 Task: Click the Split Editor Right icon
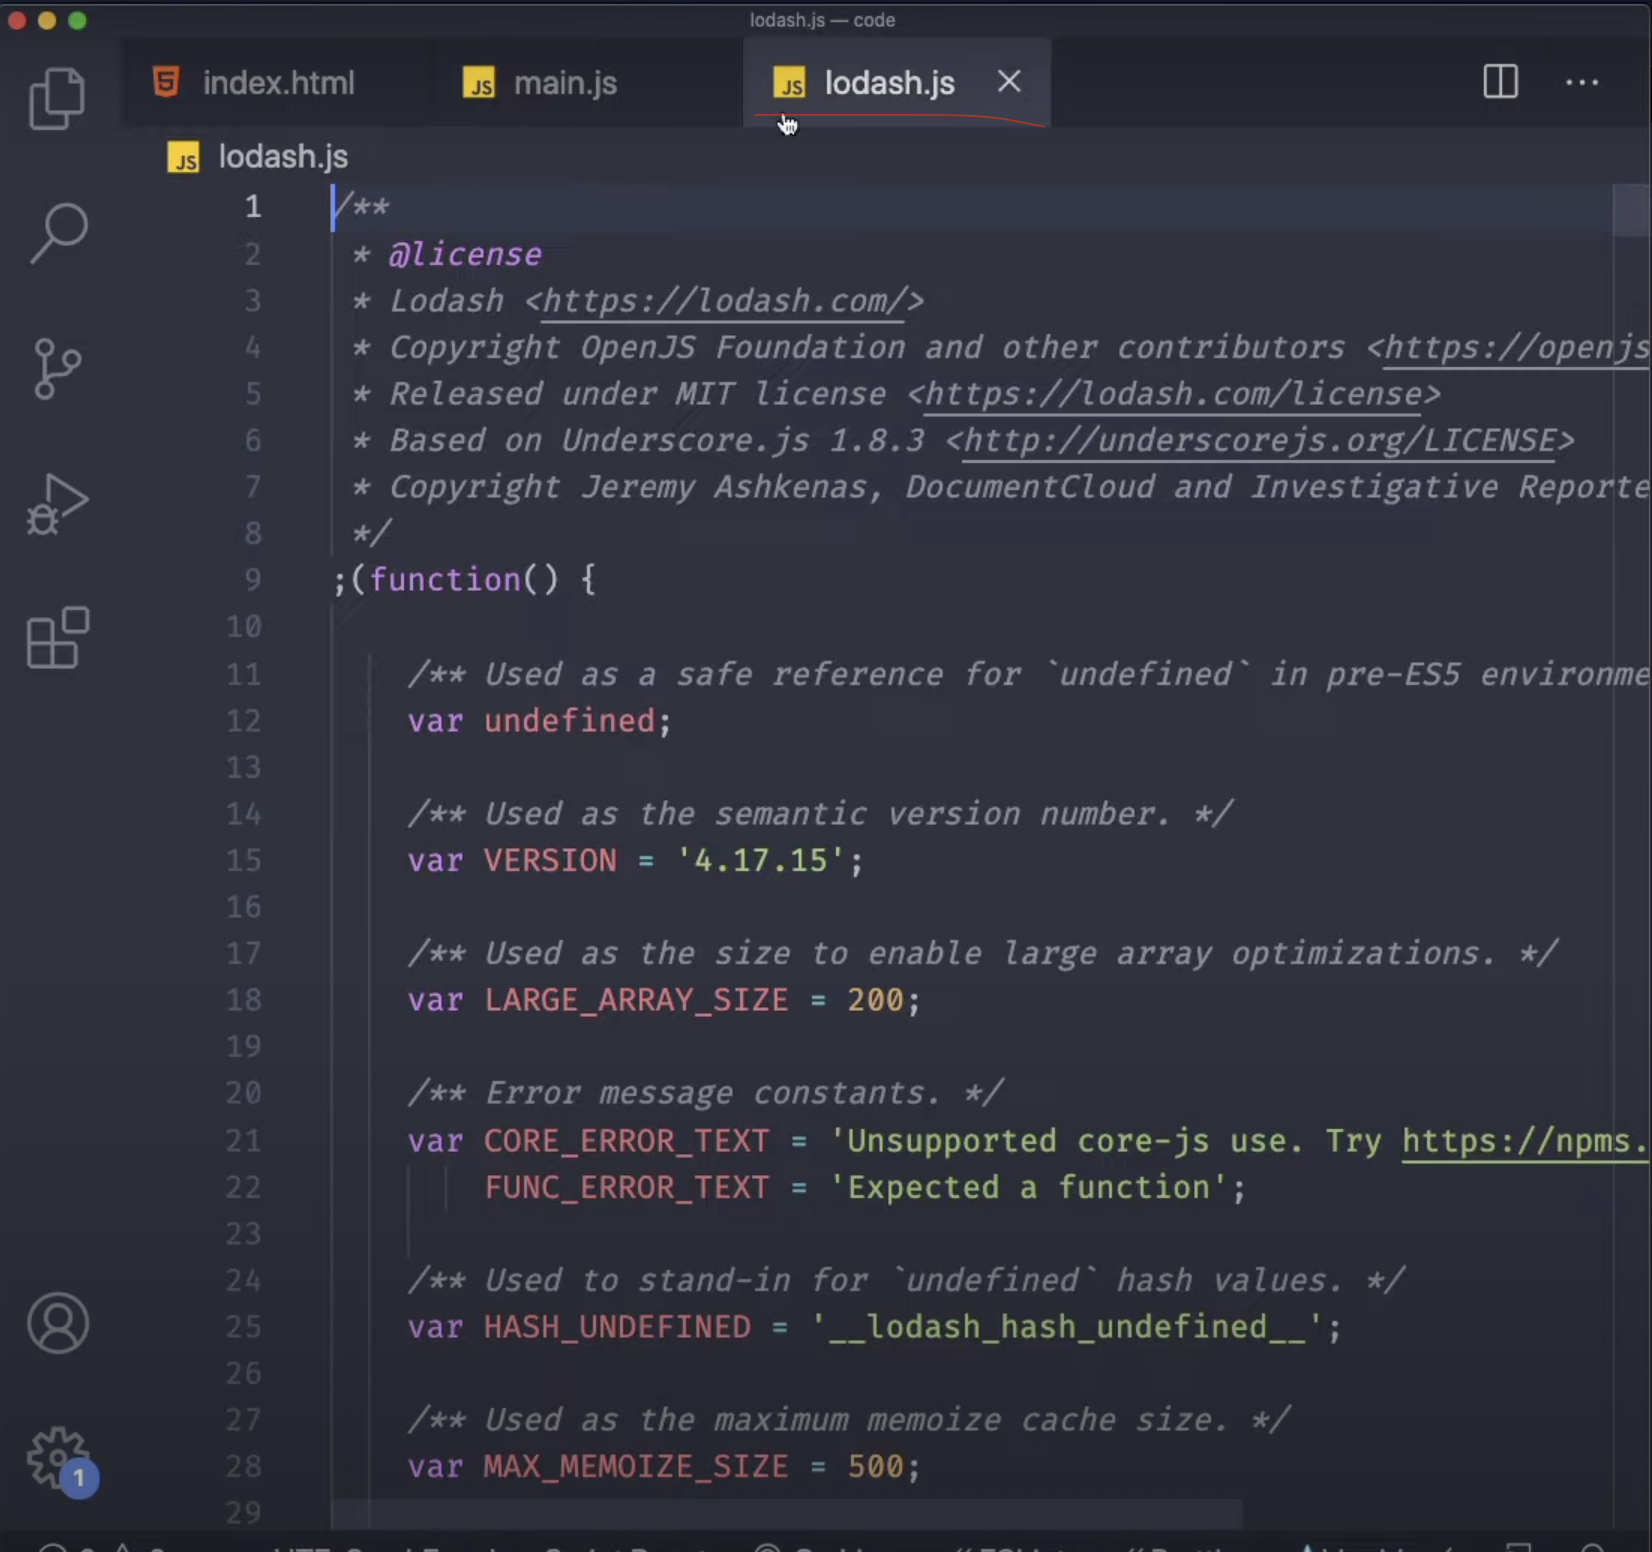pos(1500,82)
